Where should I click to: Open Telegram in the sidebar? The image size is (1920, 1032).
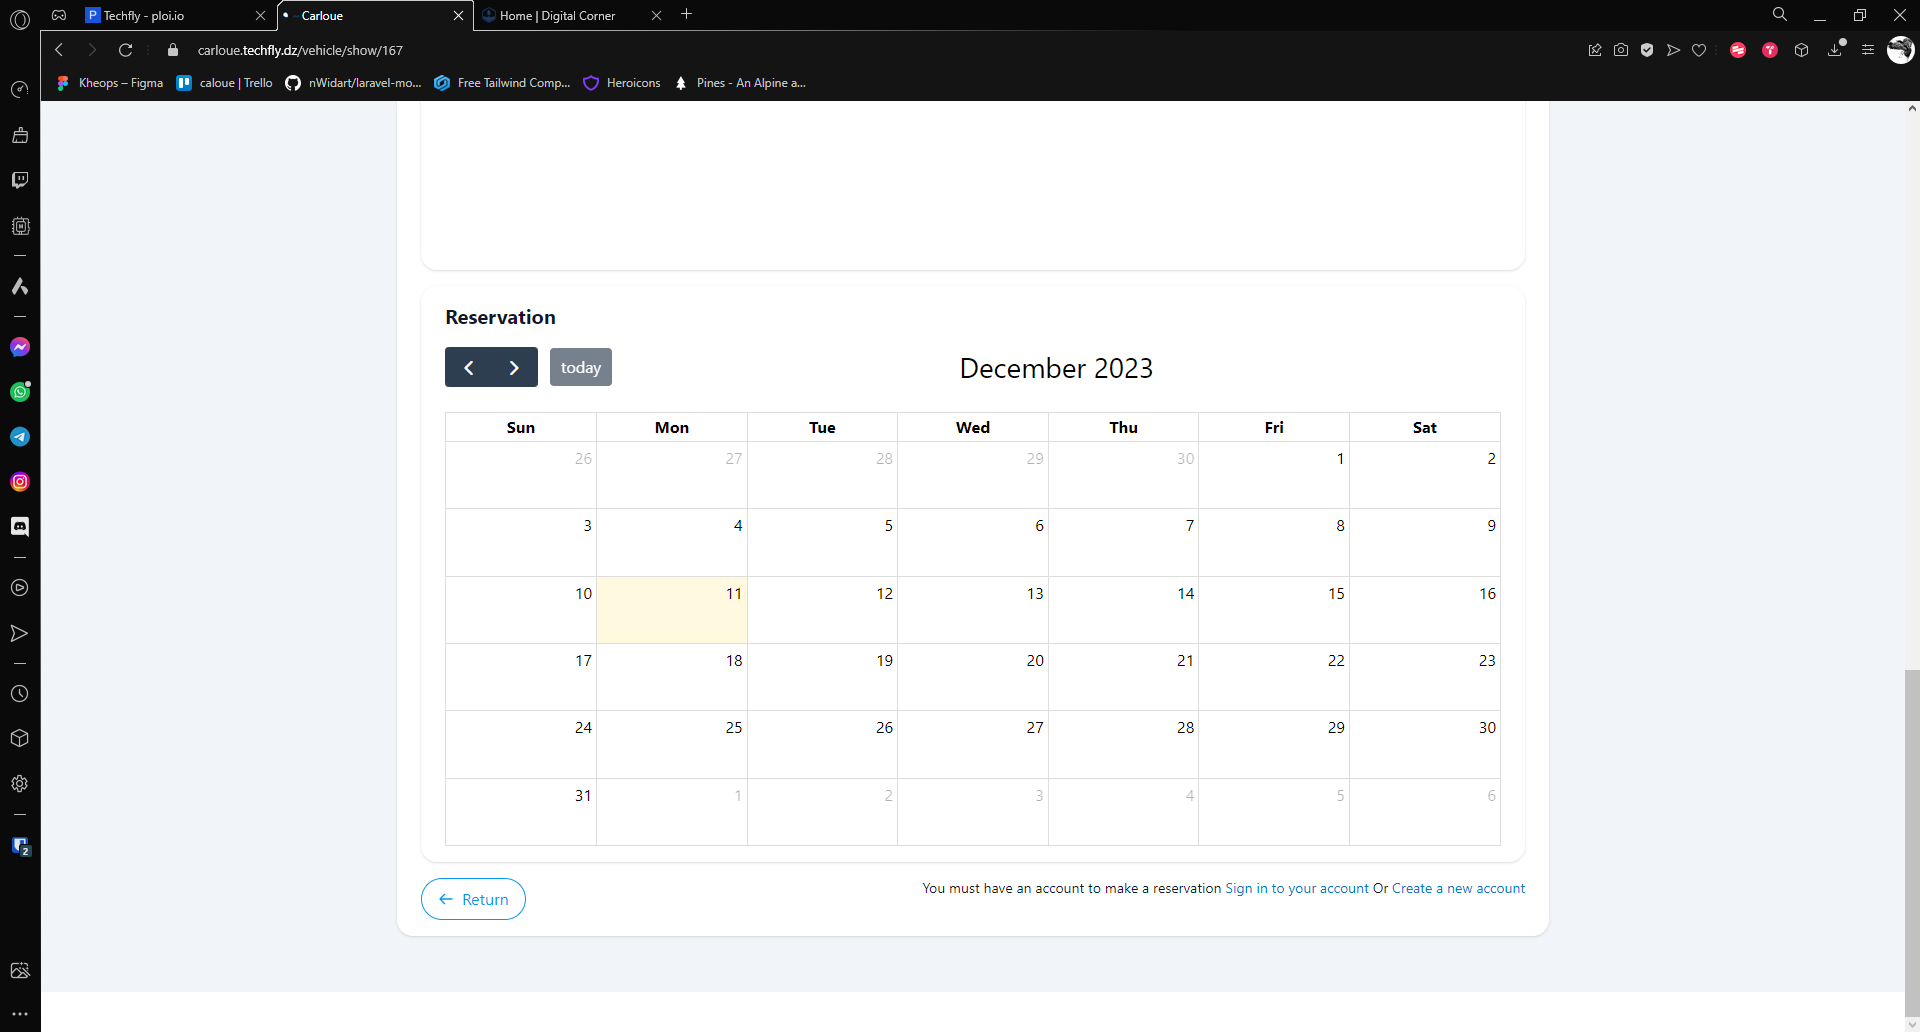tap(20, 437)
